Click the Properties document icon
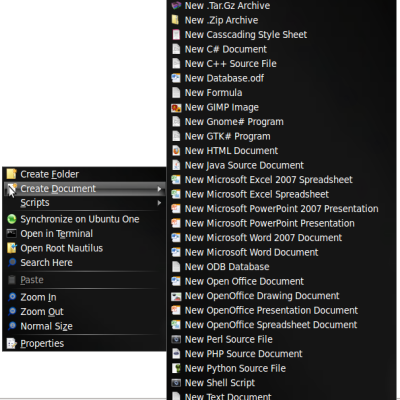Viewport: 400px width, 400px height. [x=11, y=343]
